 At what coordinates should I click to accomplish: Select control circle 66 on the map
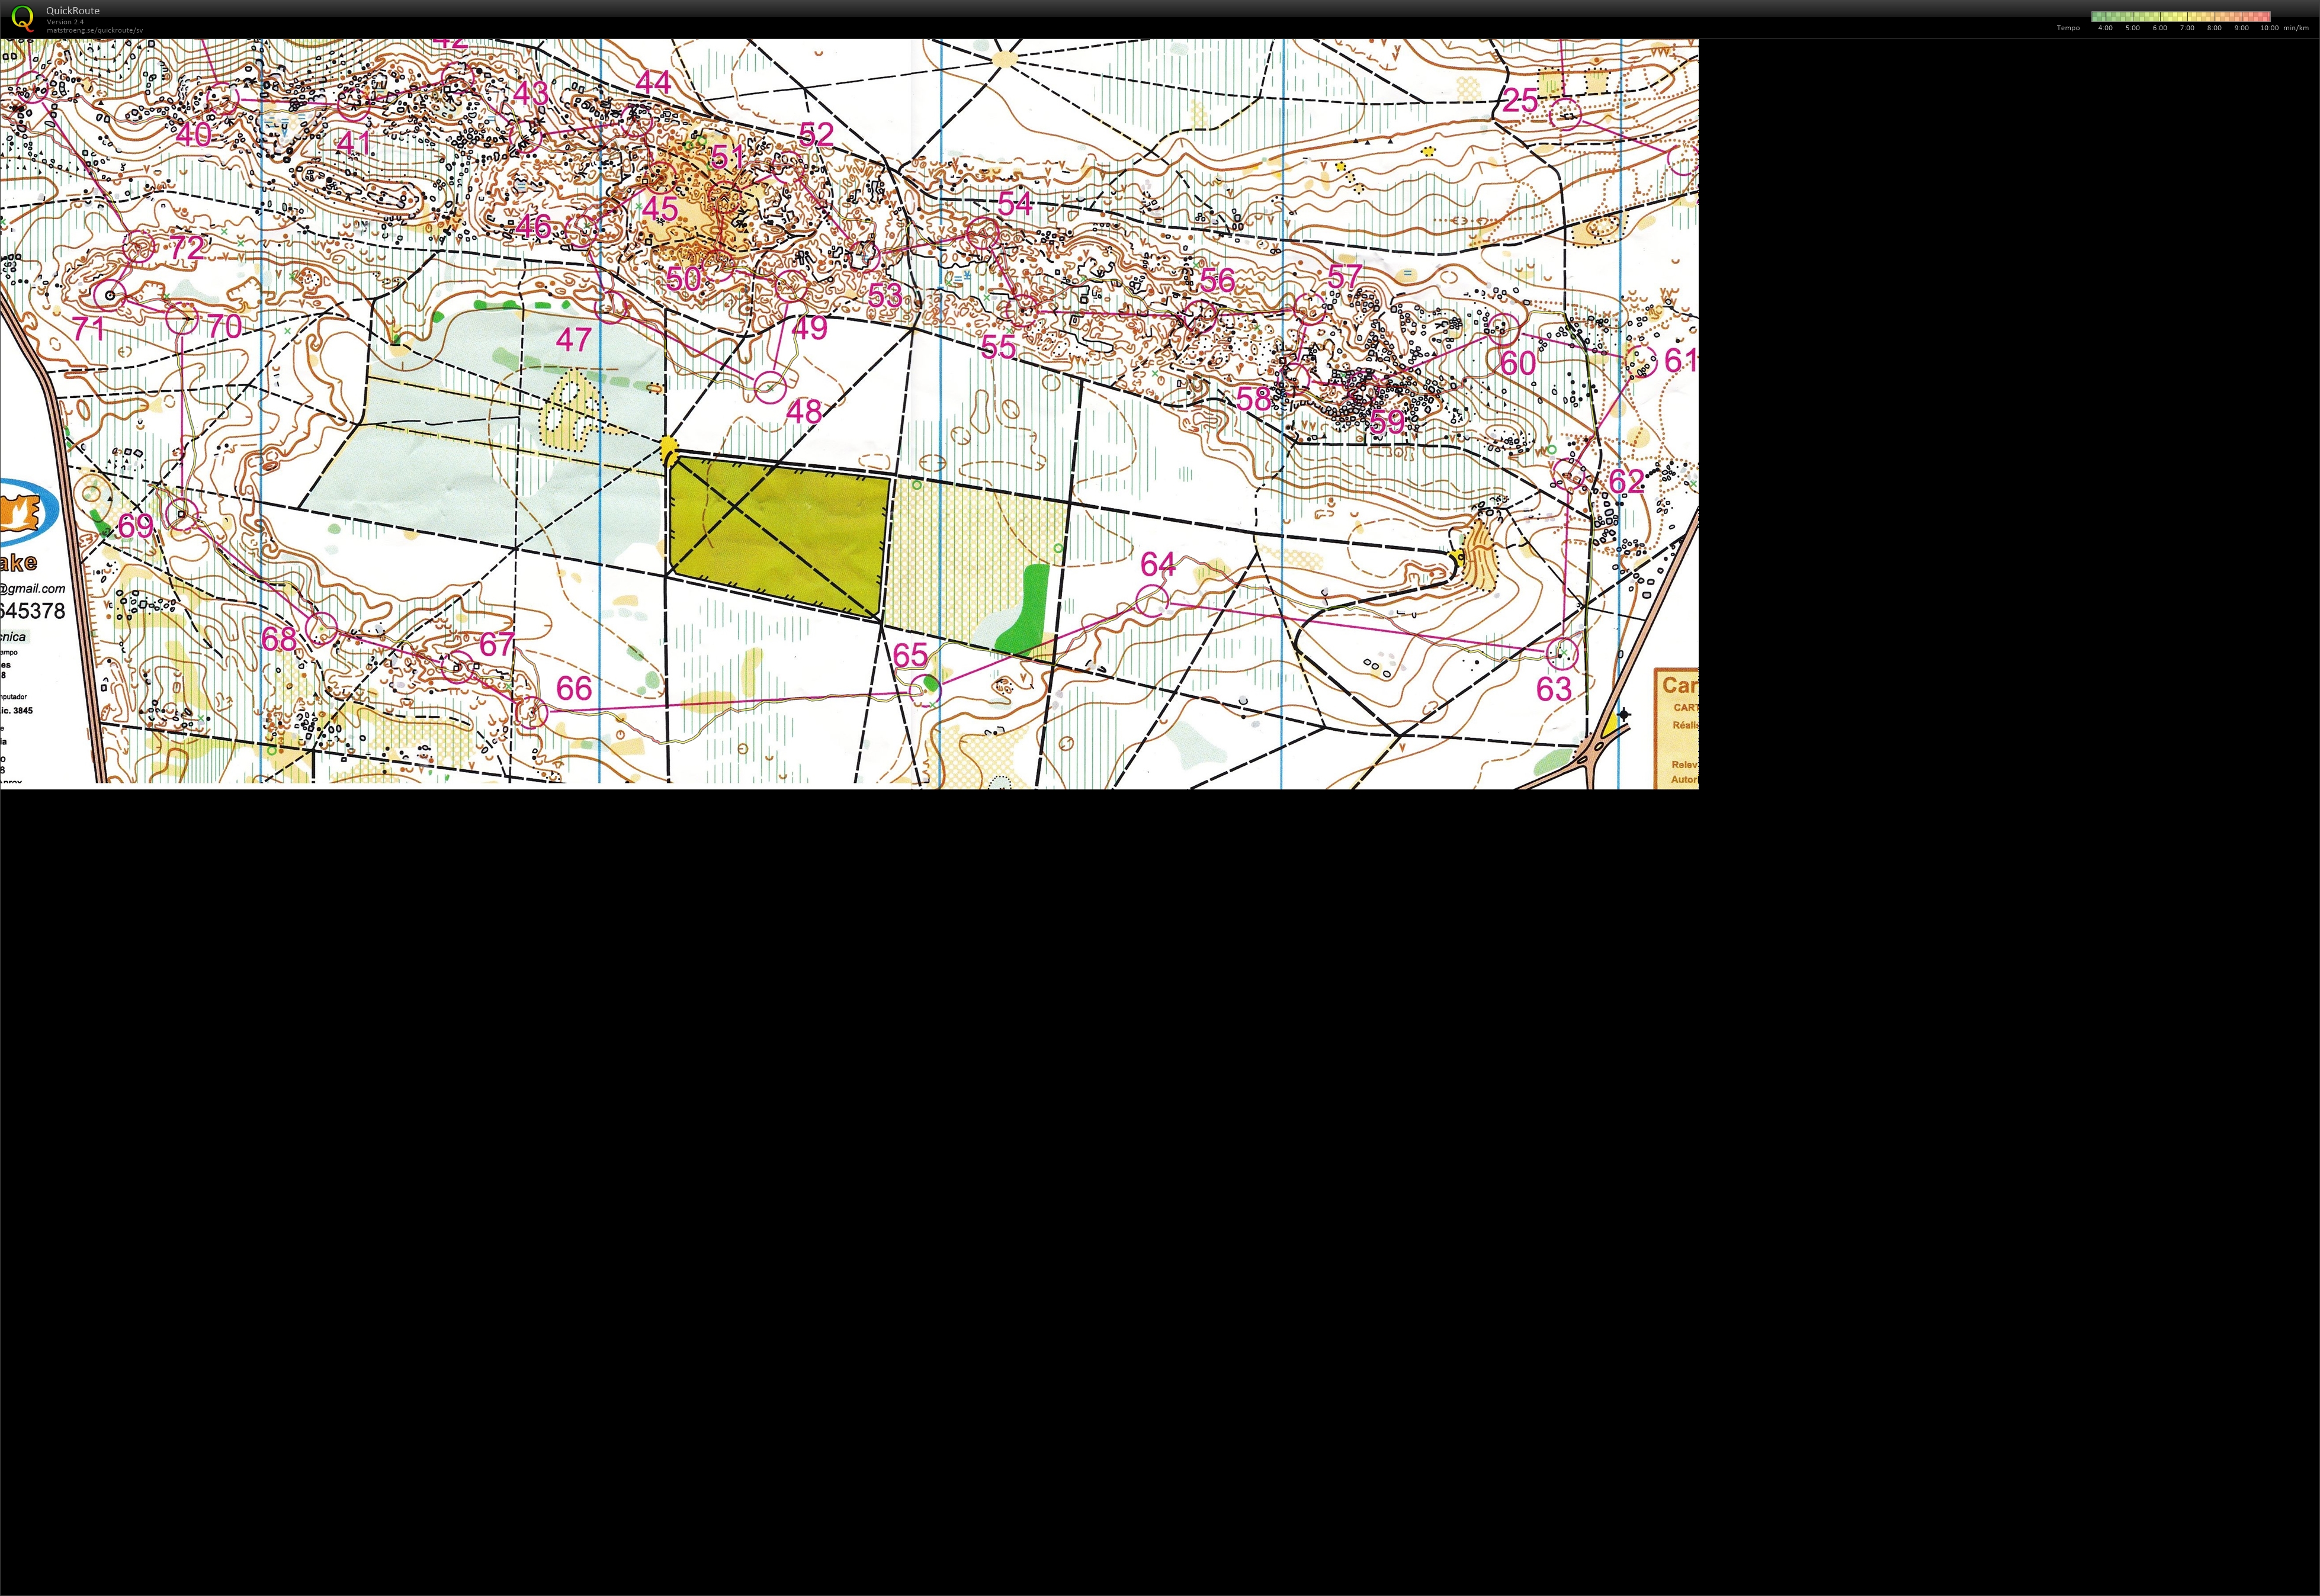(533, 712)
